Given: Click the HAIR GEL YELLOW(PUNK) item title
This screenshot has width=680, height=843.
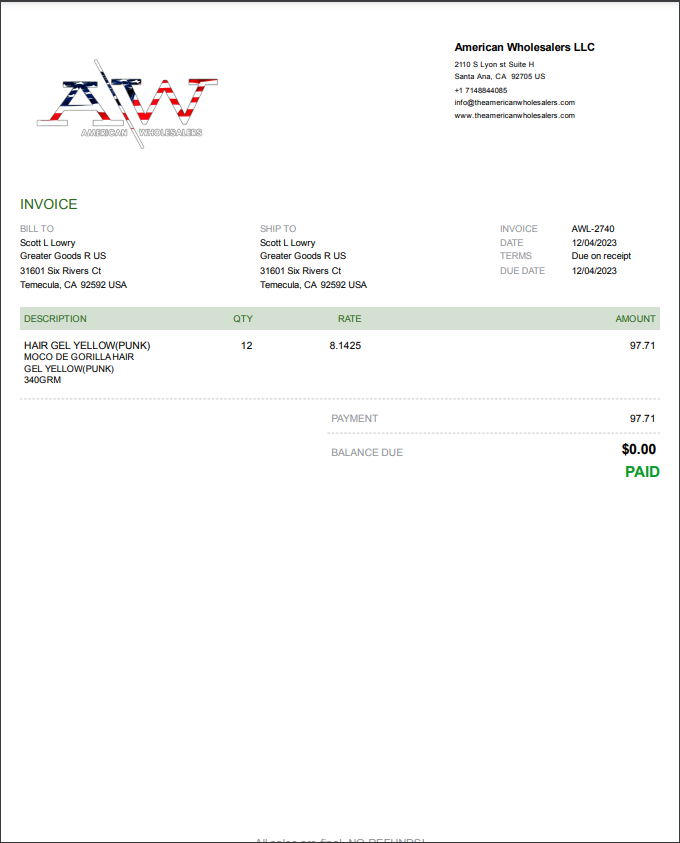Looking at the screenshot, I should (87, 345).
